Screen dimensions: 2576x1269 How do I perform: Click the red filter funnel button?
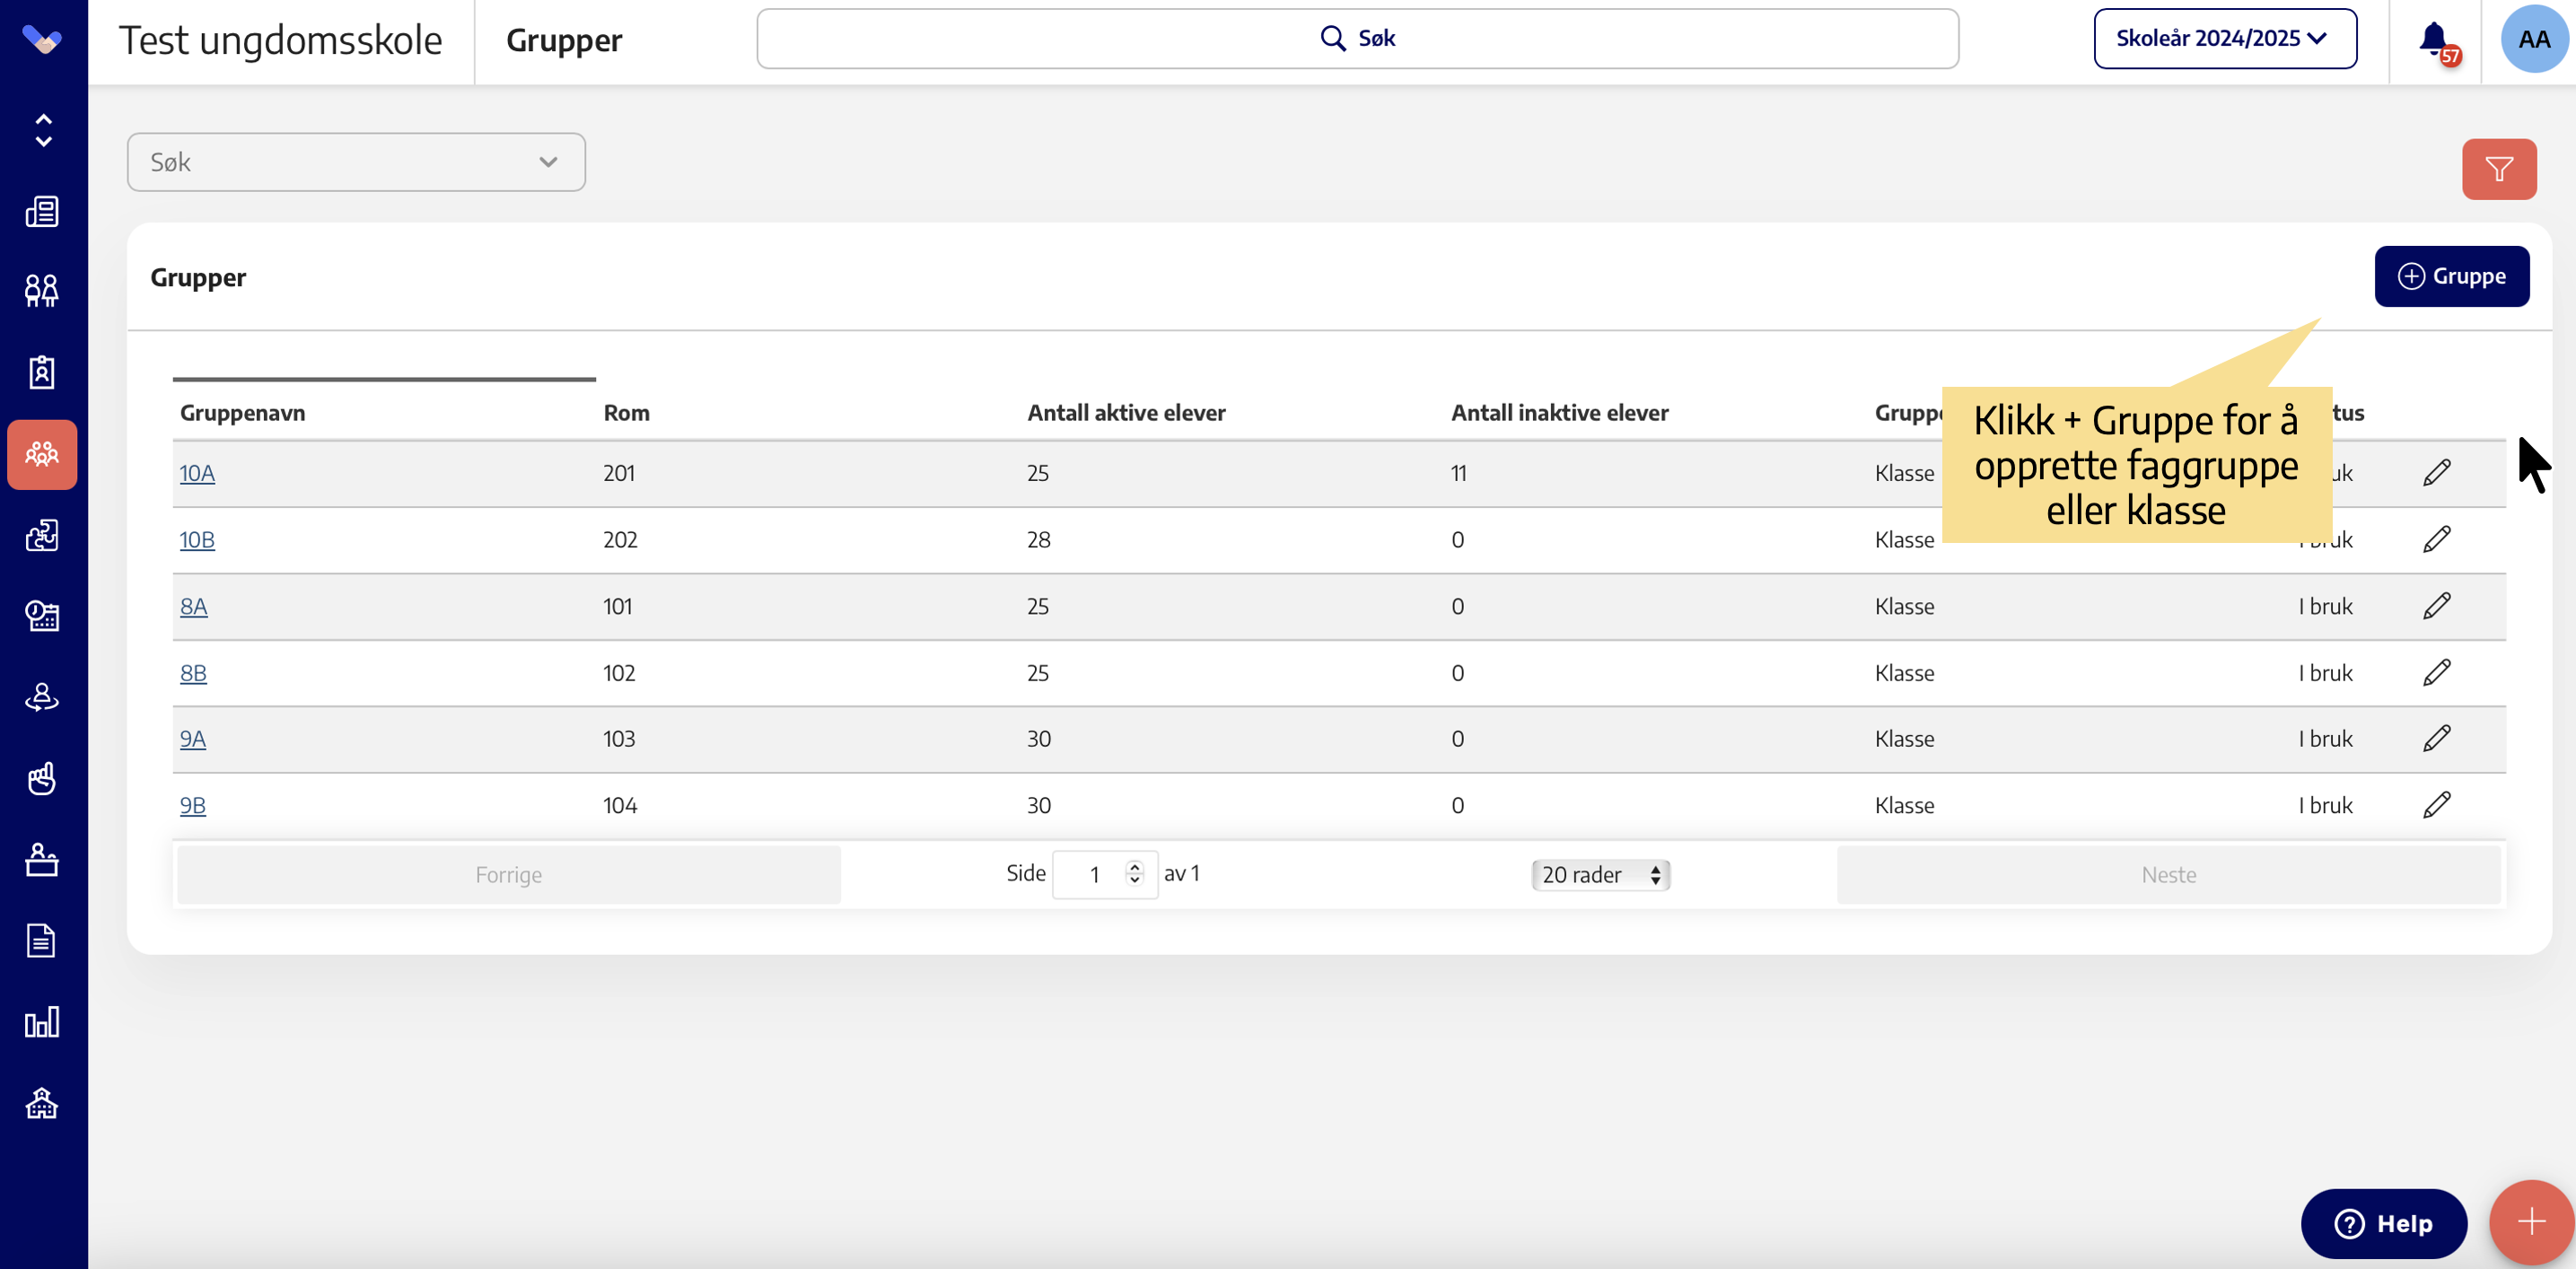pyautogui.click(x=2498, y=169)
